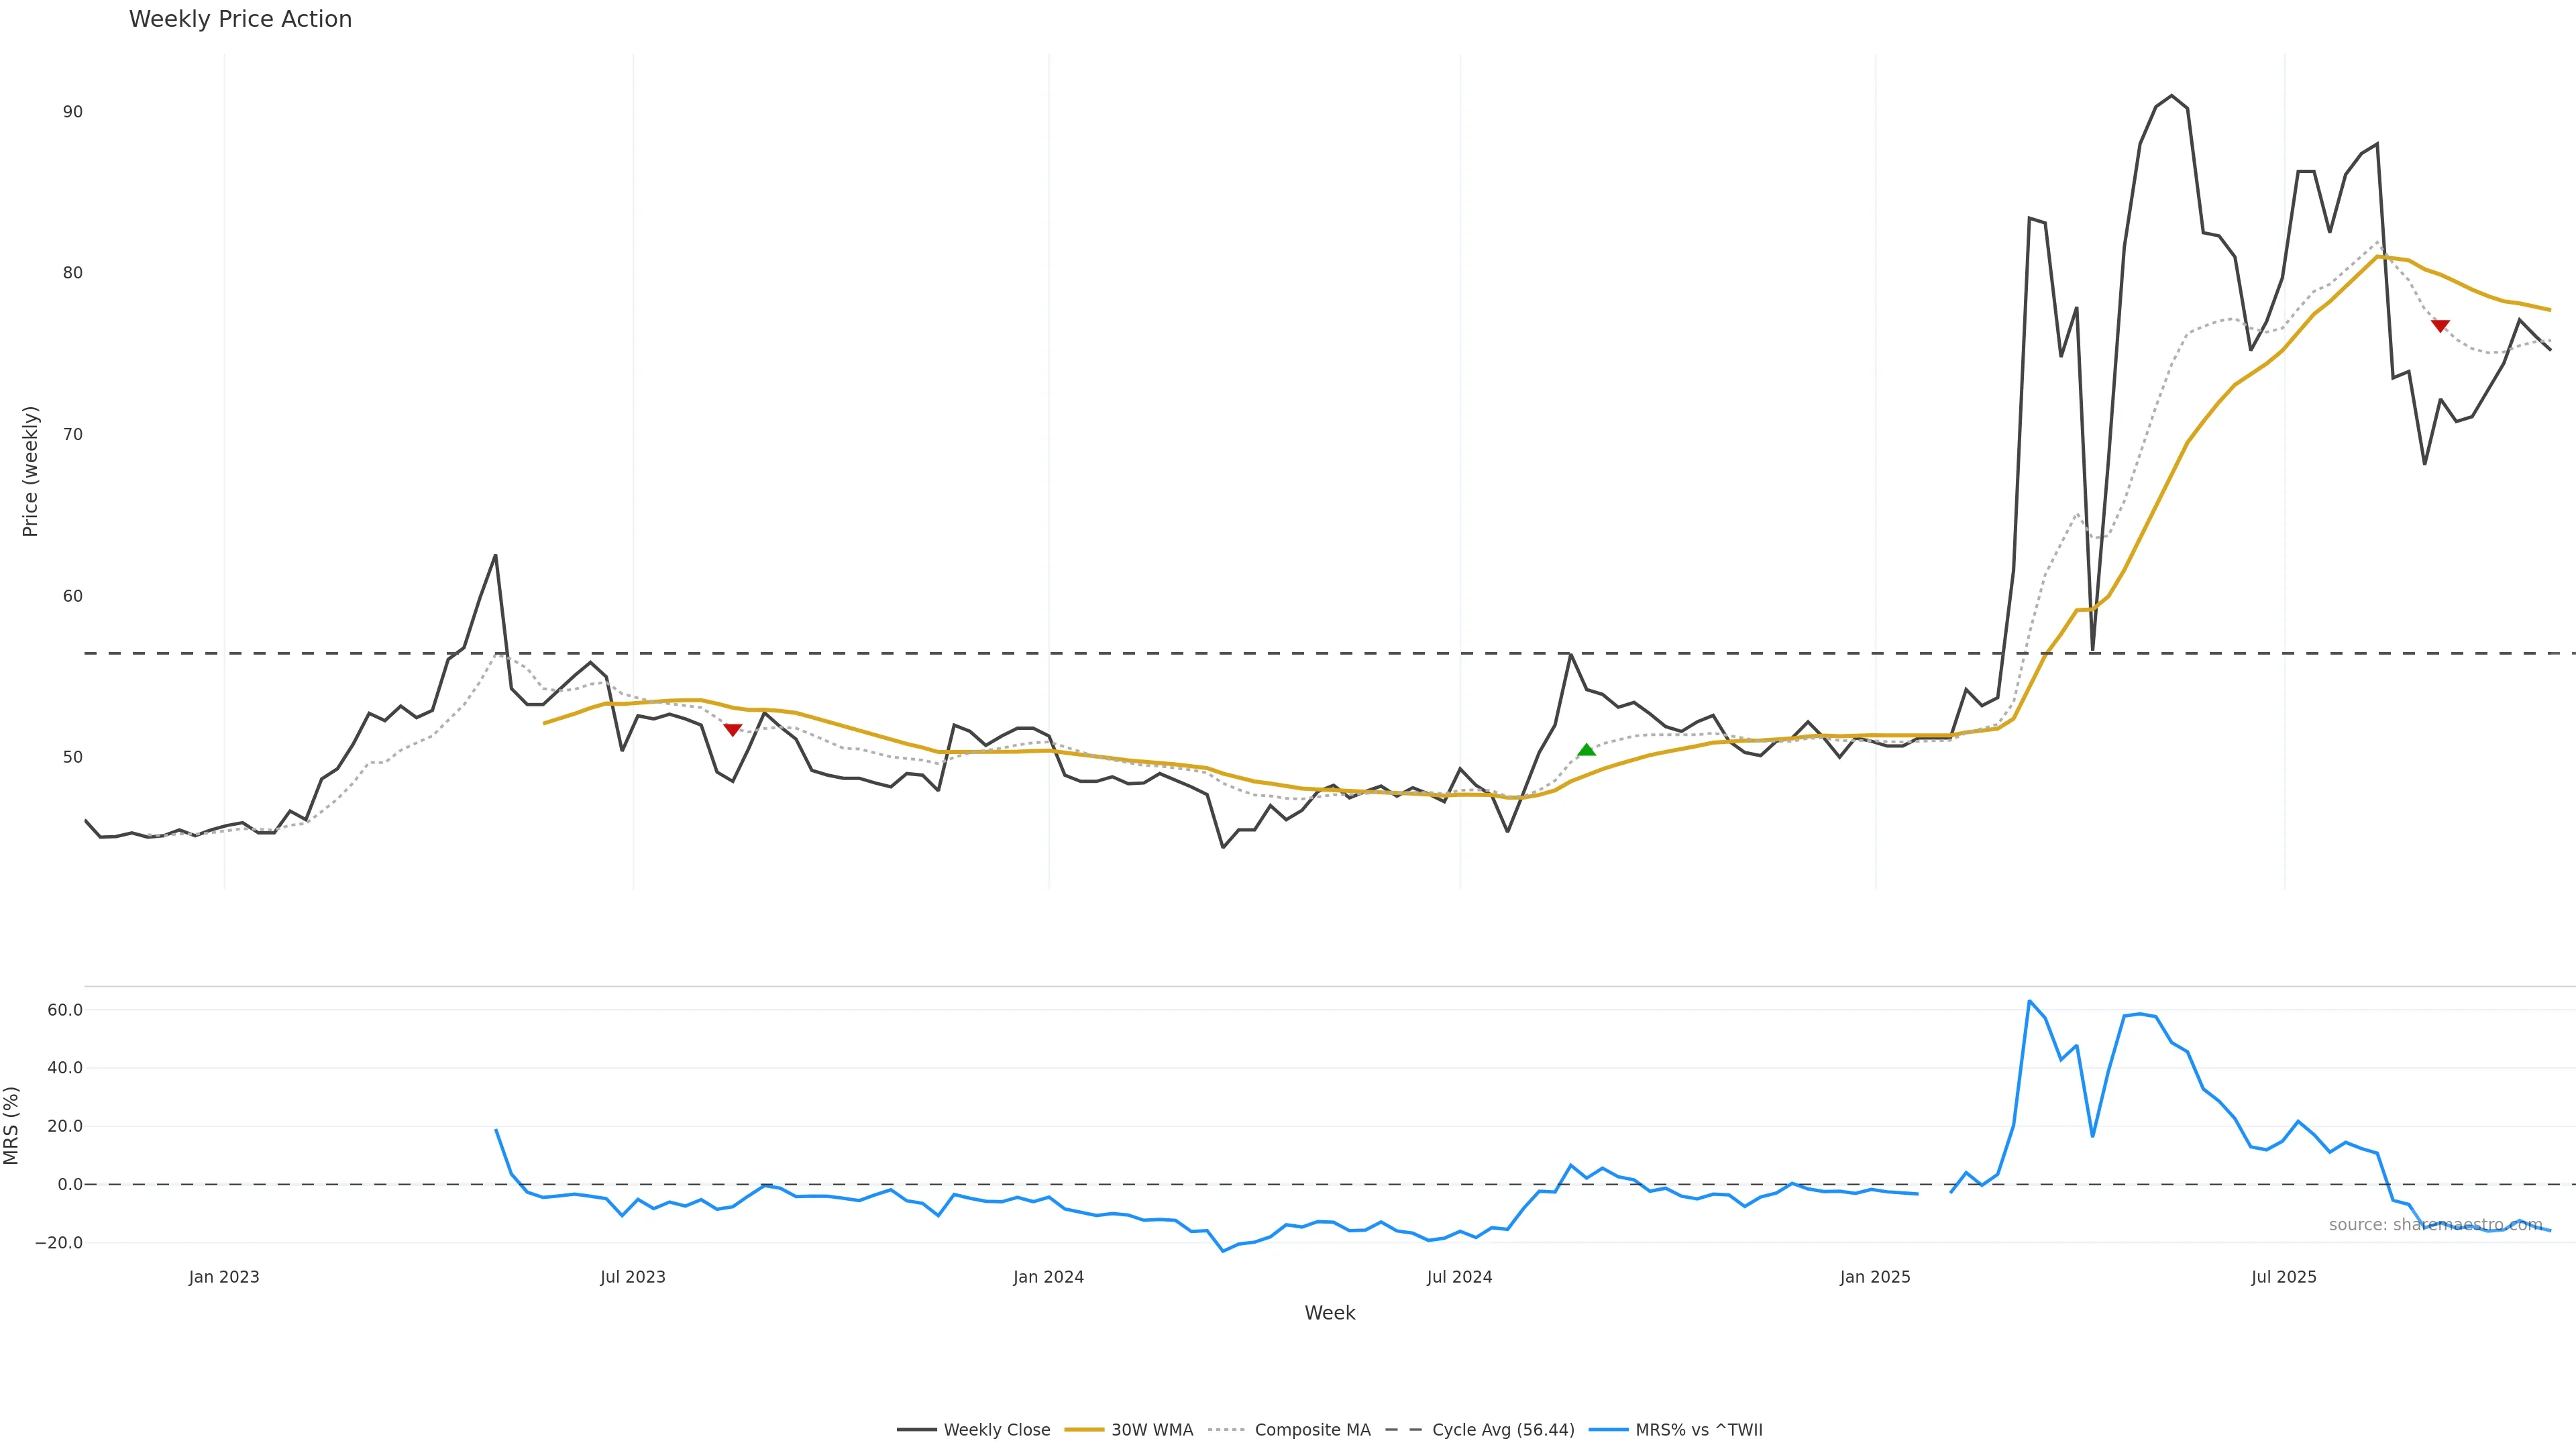Click the 90 price axis tick label
The width and height of the screenshot is (2576, 1449).
point(72,112)
